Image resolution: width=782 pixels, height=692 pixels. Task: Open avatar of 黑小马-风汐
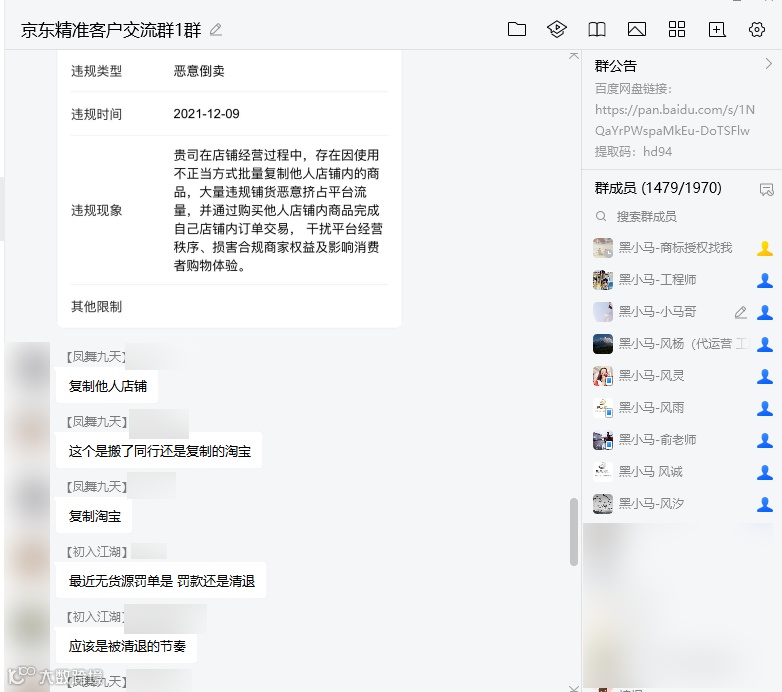click(602, 504)
